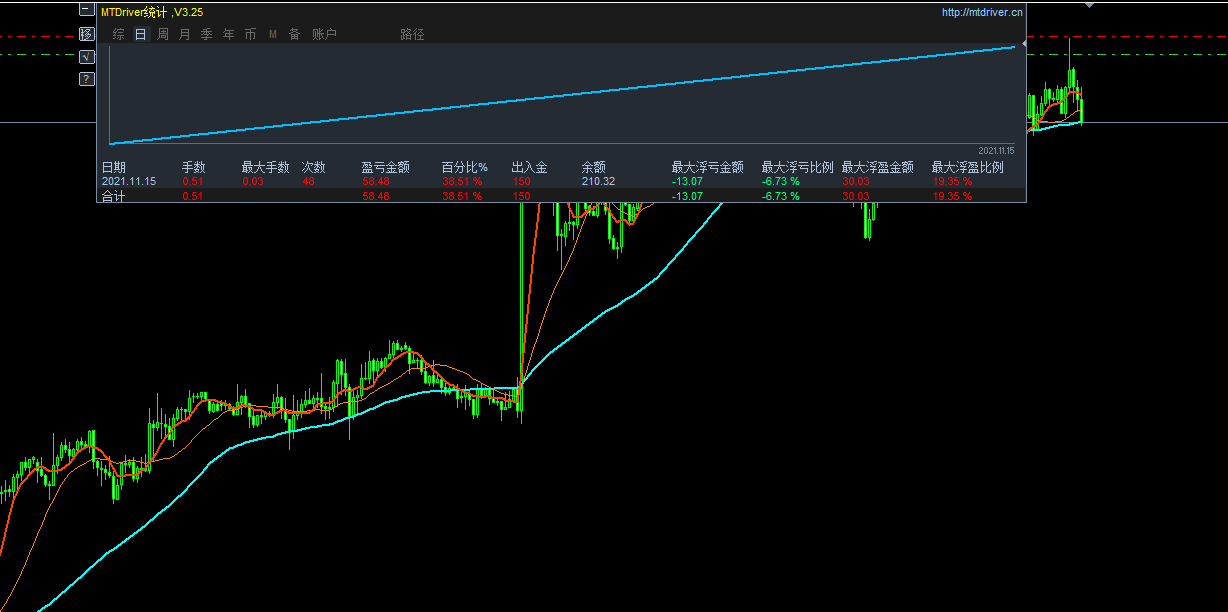1228x612 pixels.
Task: Click the 最大浮盈金额 column header
Action: click(x=878, y=167)
